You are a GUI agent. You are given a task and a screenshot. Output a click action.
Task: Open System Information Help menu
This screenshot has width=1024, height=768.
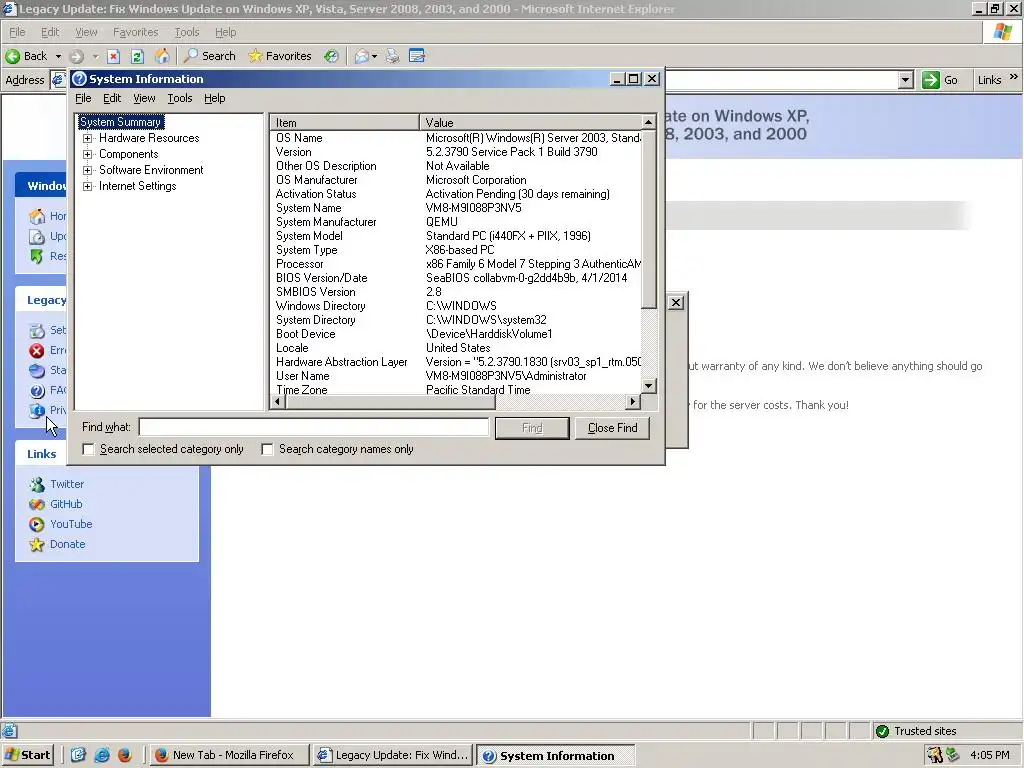[x=214, y=98]
